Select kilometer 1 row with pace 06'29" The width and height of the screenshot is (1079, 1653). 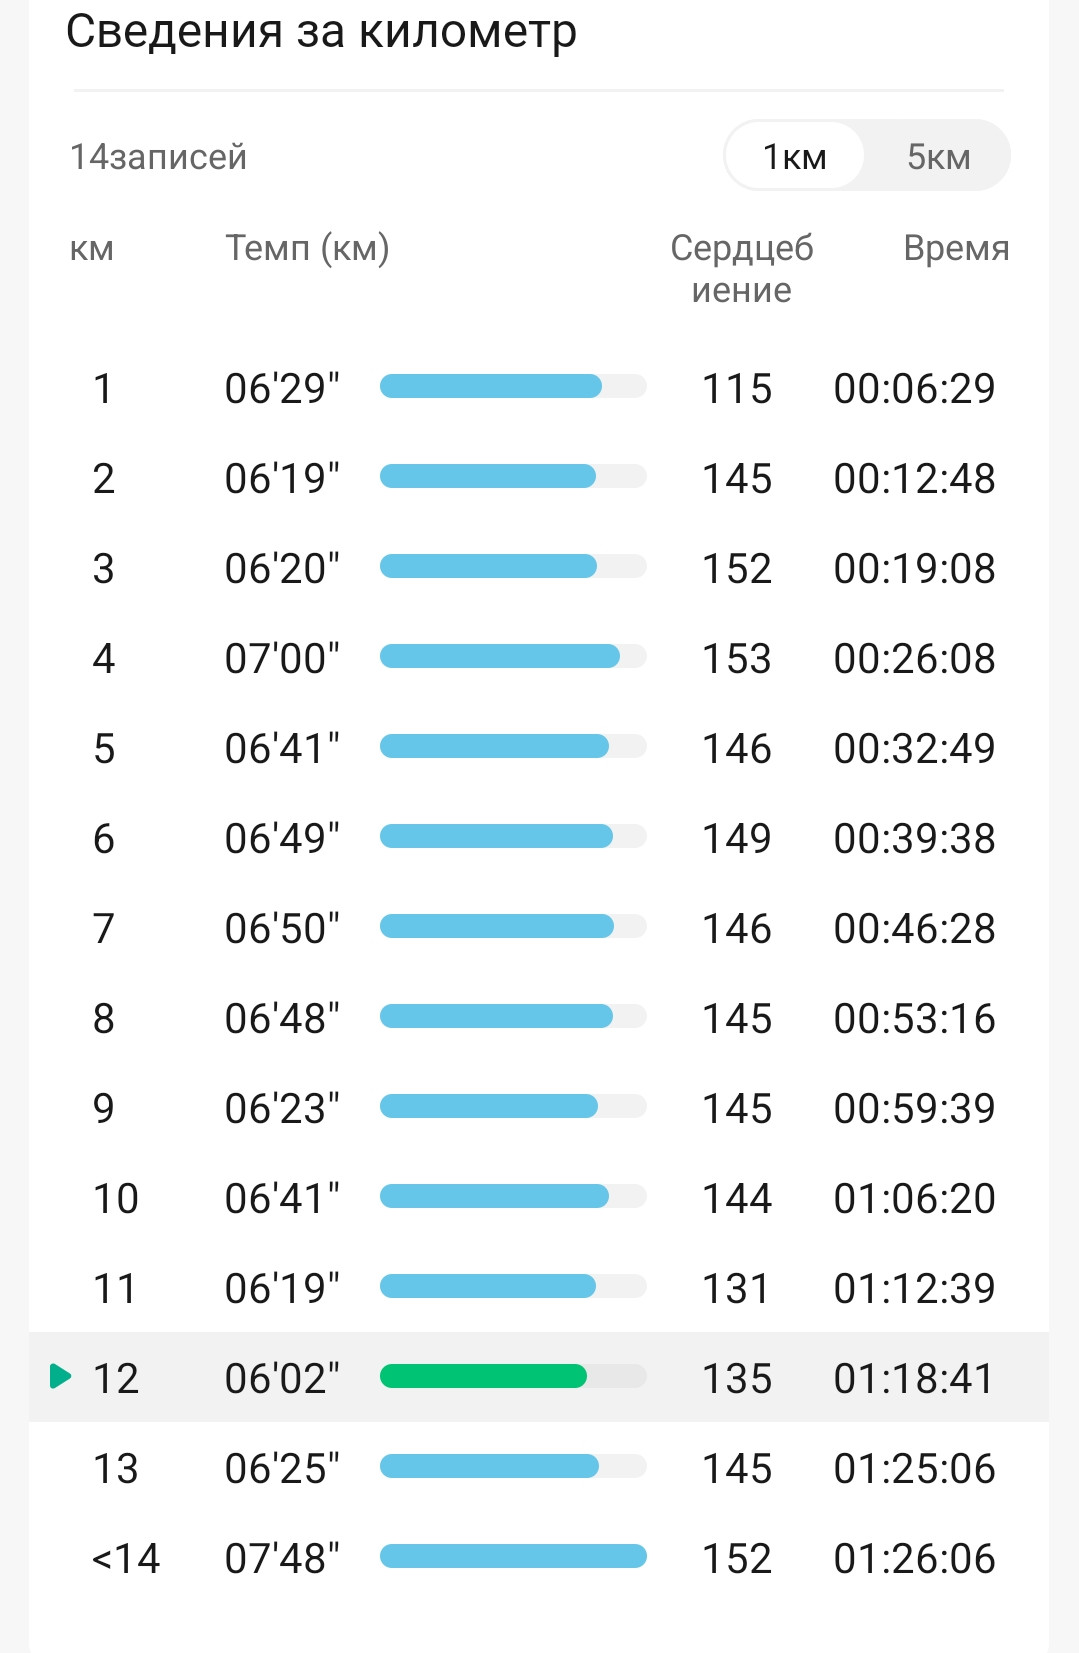[x=539, y=388]
